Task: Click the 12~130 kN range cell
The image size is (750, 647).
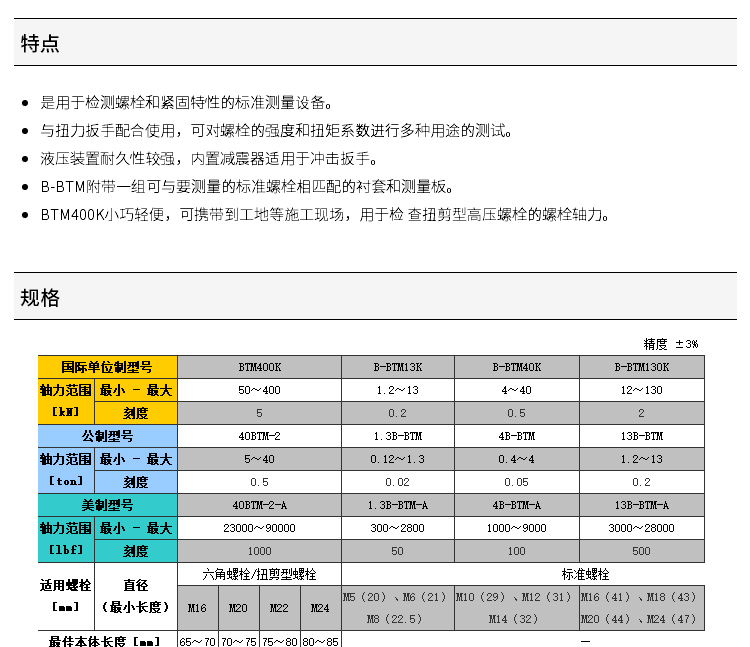Action: pos(642,390)
